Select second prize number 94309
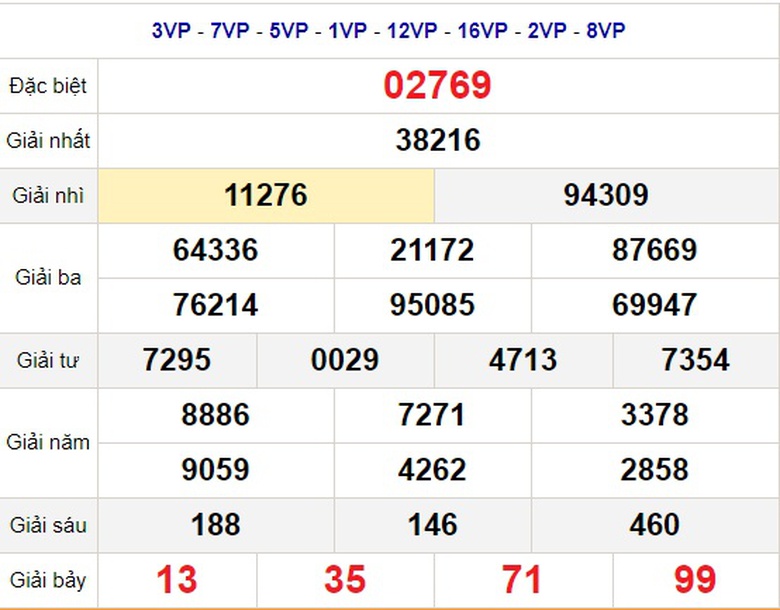The height and width of the screenshot is (610, 780). [x=606, y=195]
